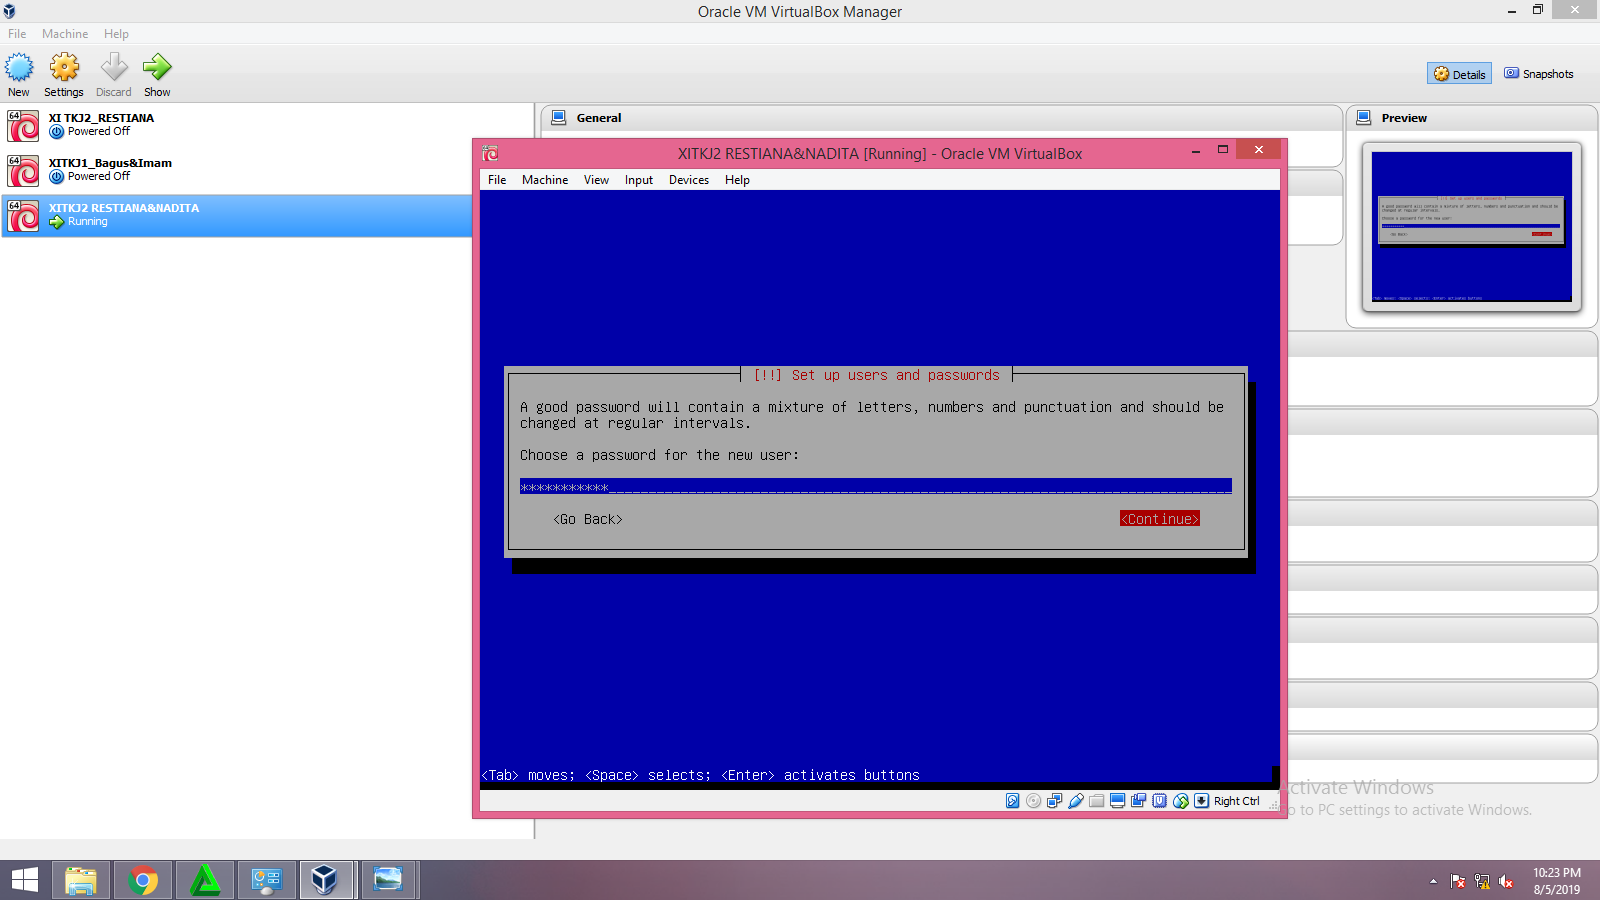Click the Show toolbar icon
Image resolution: width=1600 pixels, height=900 pixels.
coord(157,76)
